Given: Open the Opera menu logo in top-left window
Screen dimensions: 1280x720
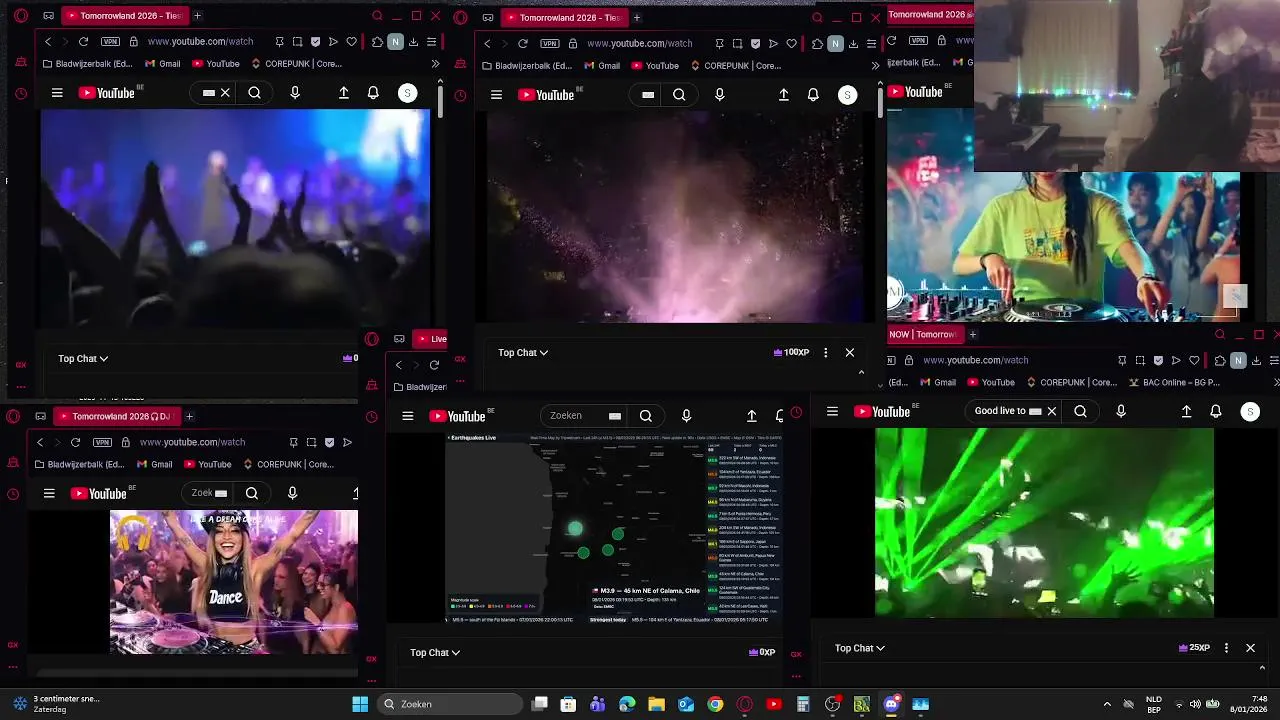Looking at the screenshot, I should pyautogui.click(x=21, y=16).
